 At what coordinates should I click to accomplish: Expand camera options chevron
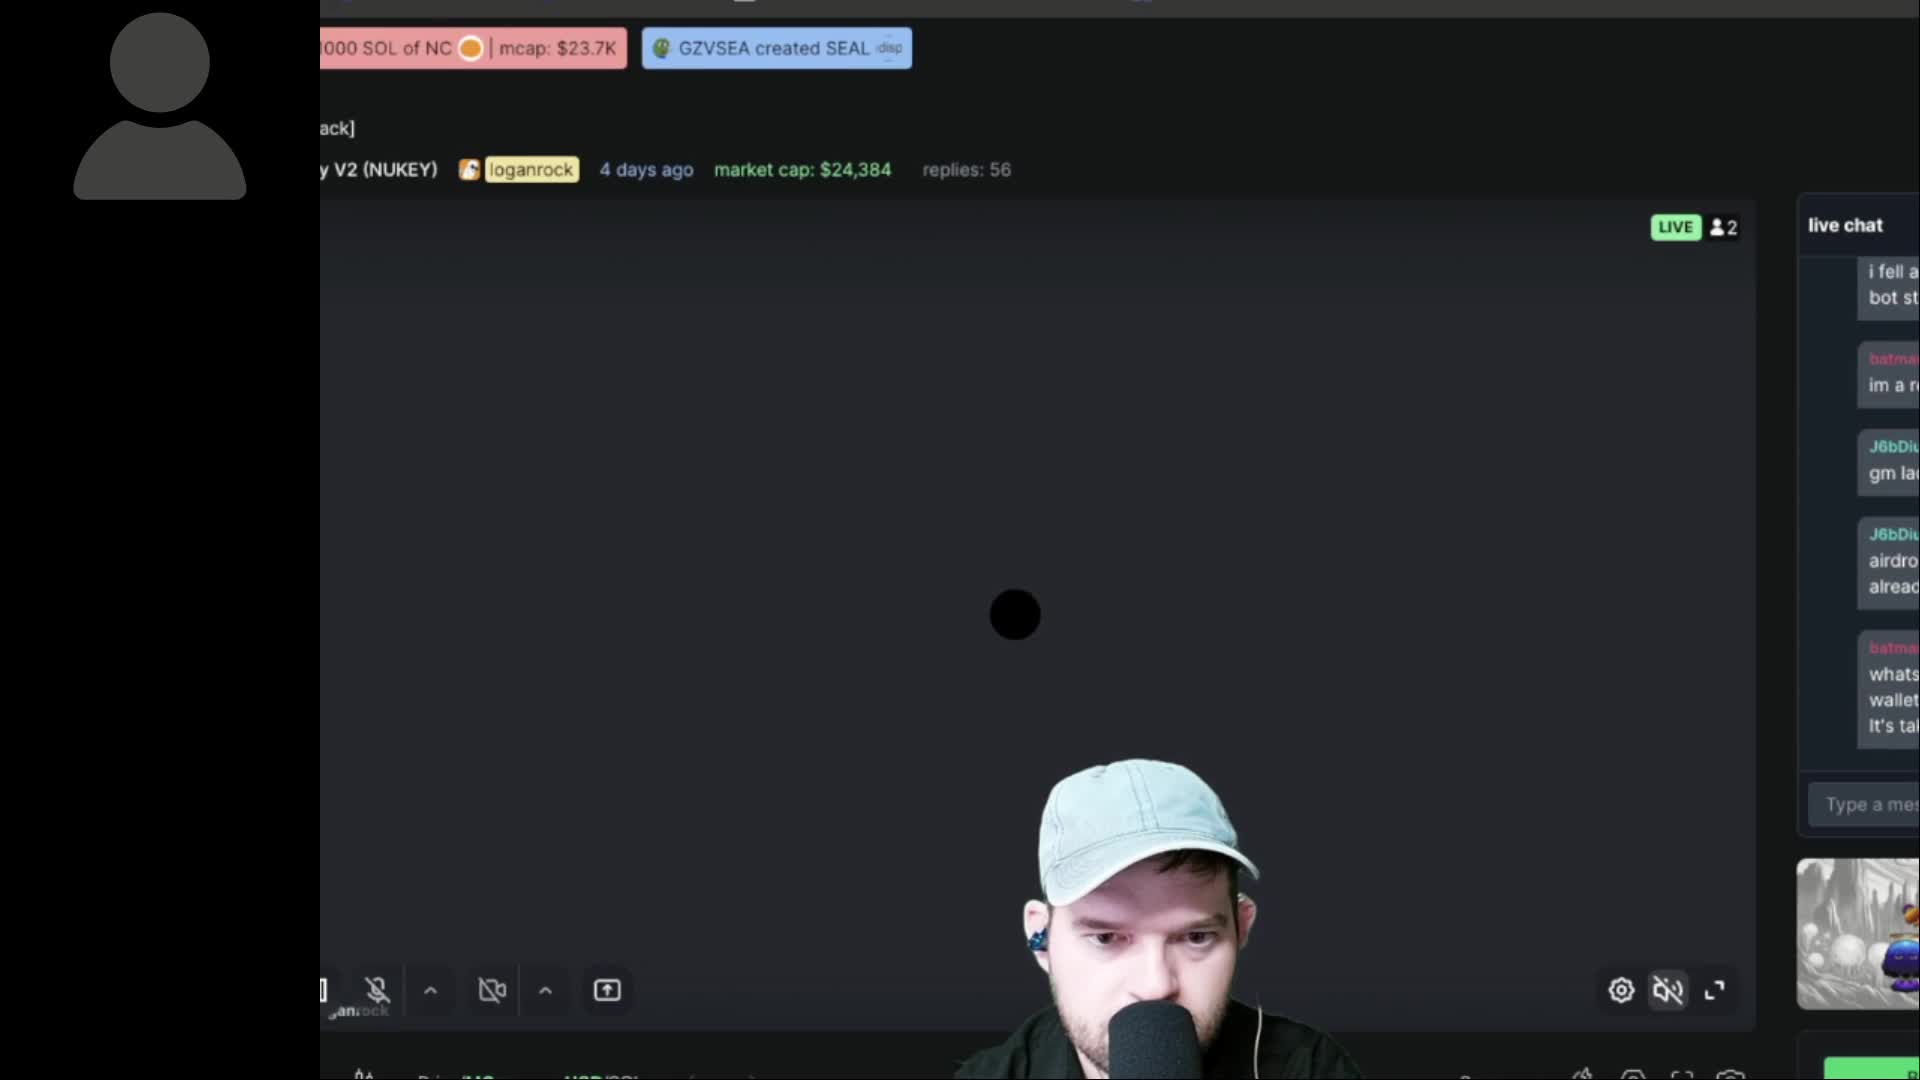(x=545, y=990)
